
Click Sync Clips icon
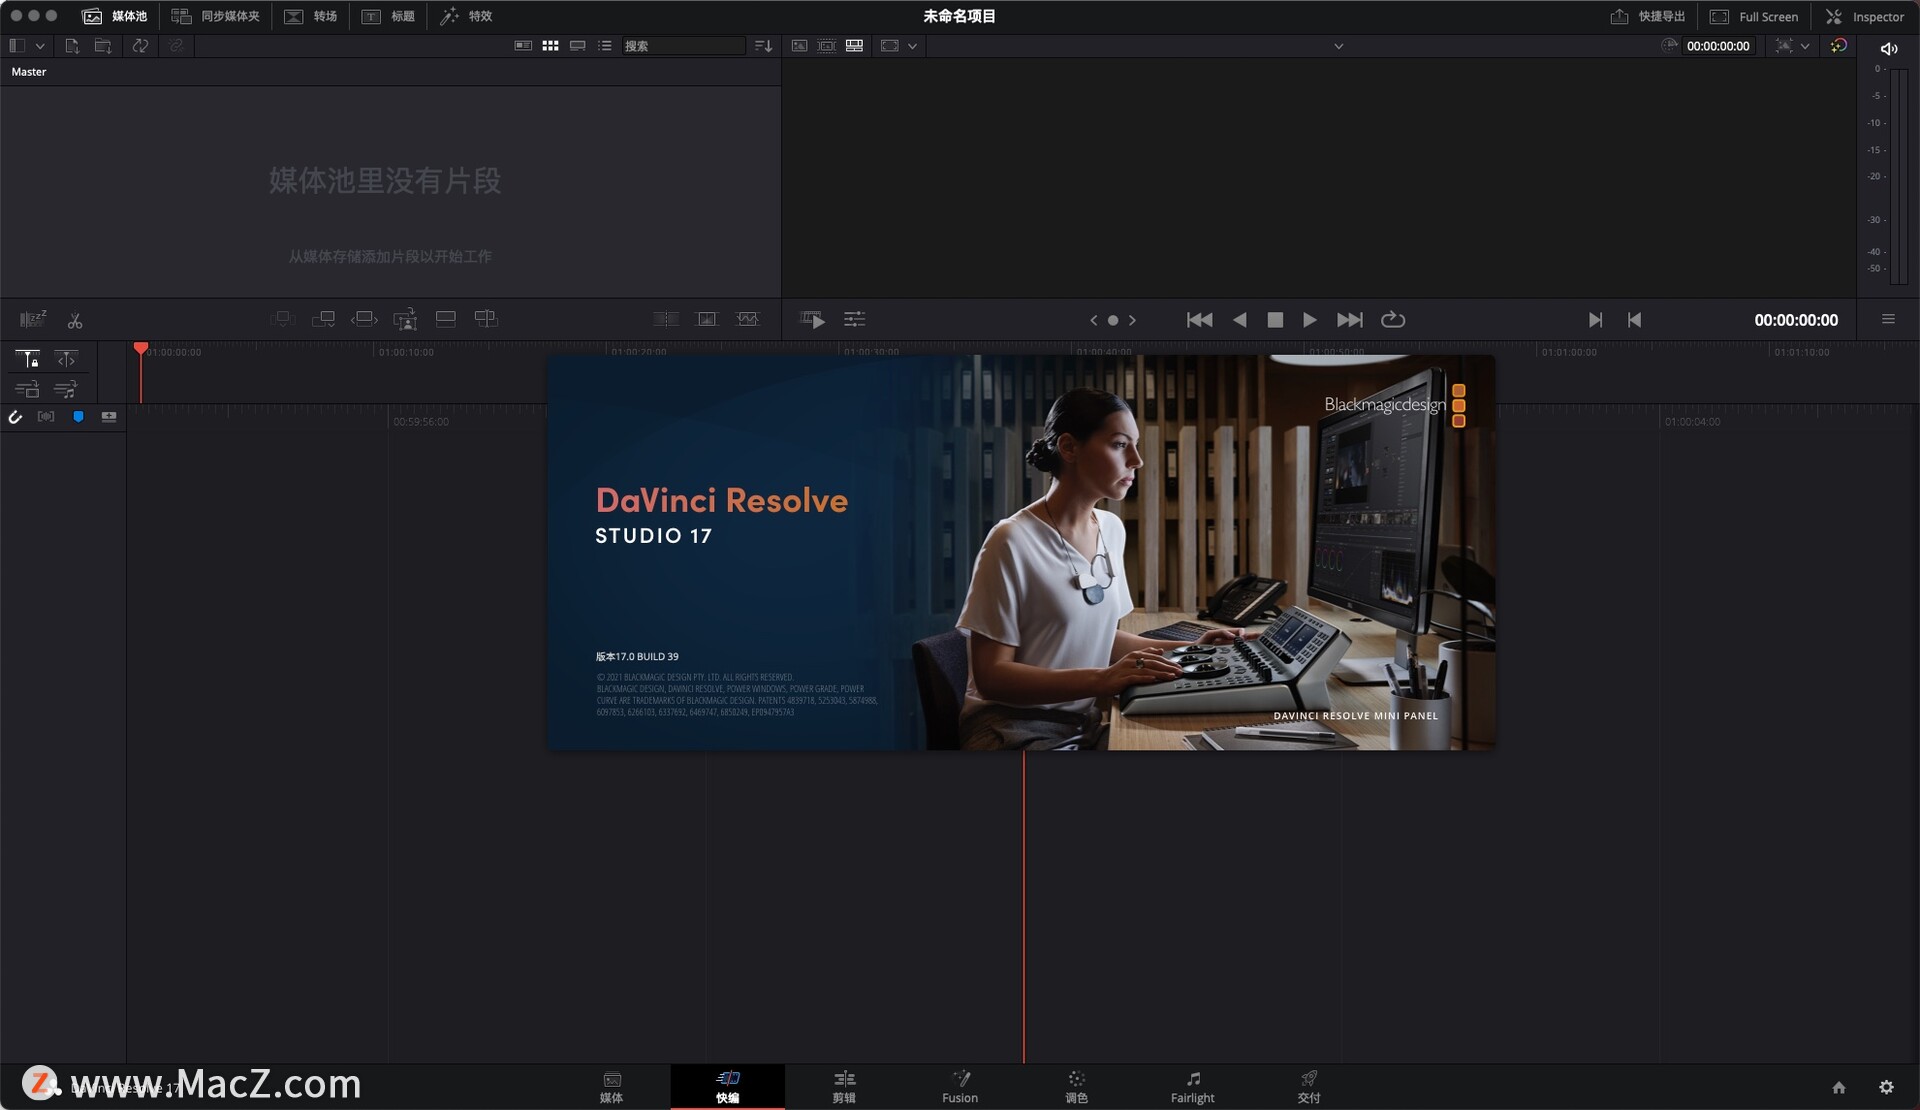(x=141, y=46)
